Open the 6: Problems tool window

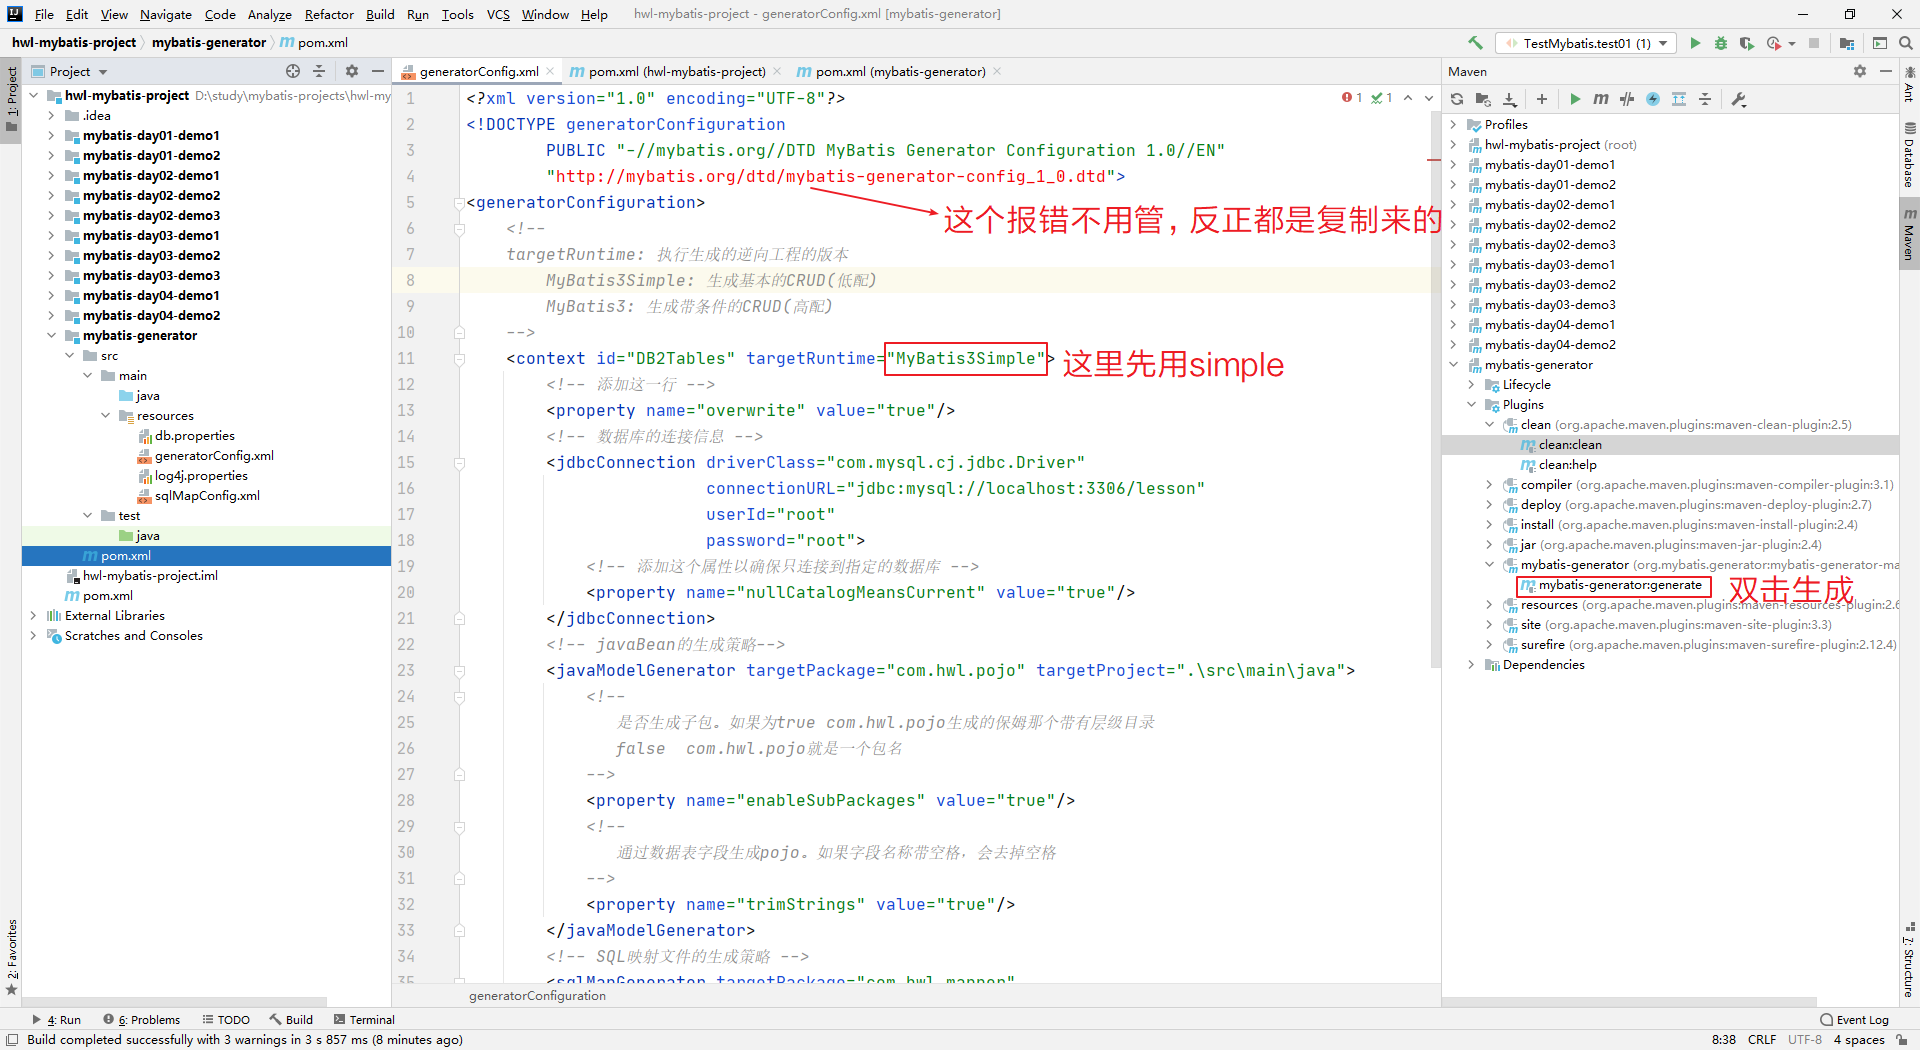(x=142, y=1019)
